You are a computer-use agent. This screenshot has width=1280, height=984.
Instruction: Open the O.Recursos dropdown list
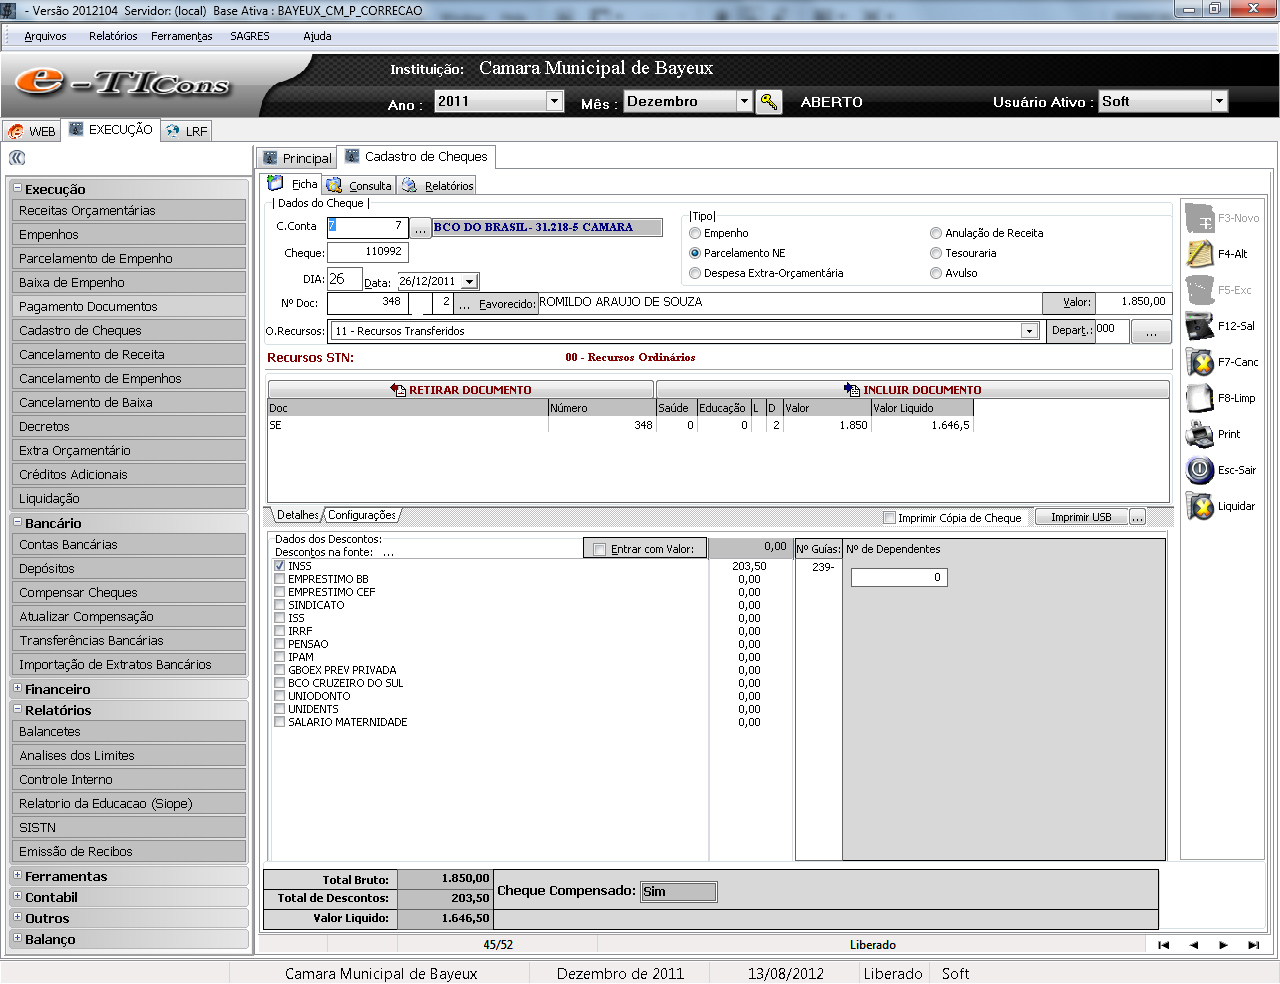(x=1029, y=331)
